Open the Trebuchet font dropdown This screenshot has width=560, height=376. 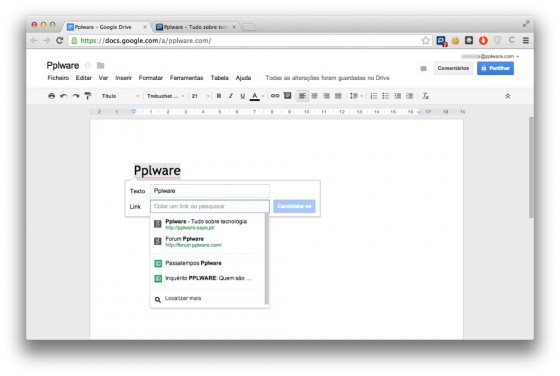click(165, 96)
